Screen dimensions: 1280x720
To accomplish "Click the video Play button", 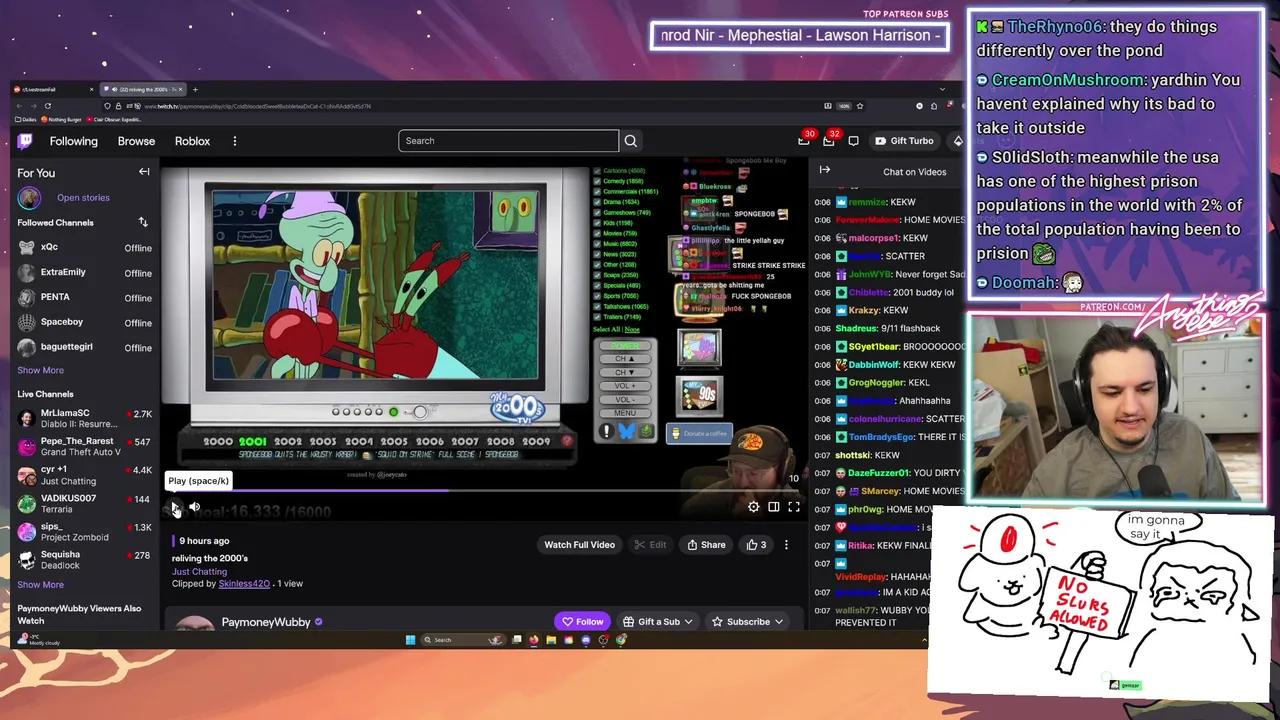I will pos(175,508).
